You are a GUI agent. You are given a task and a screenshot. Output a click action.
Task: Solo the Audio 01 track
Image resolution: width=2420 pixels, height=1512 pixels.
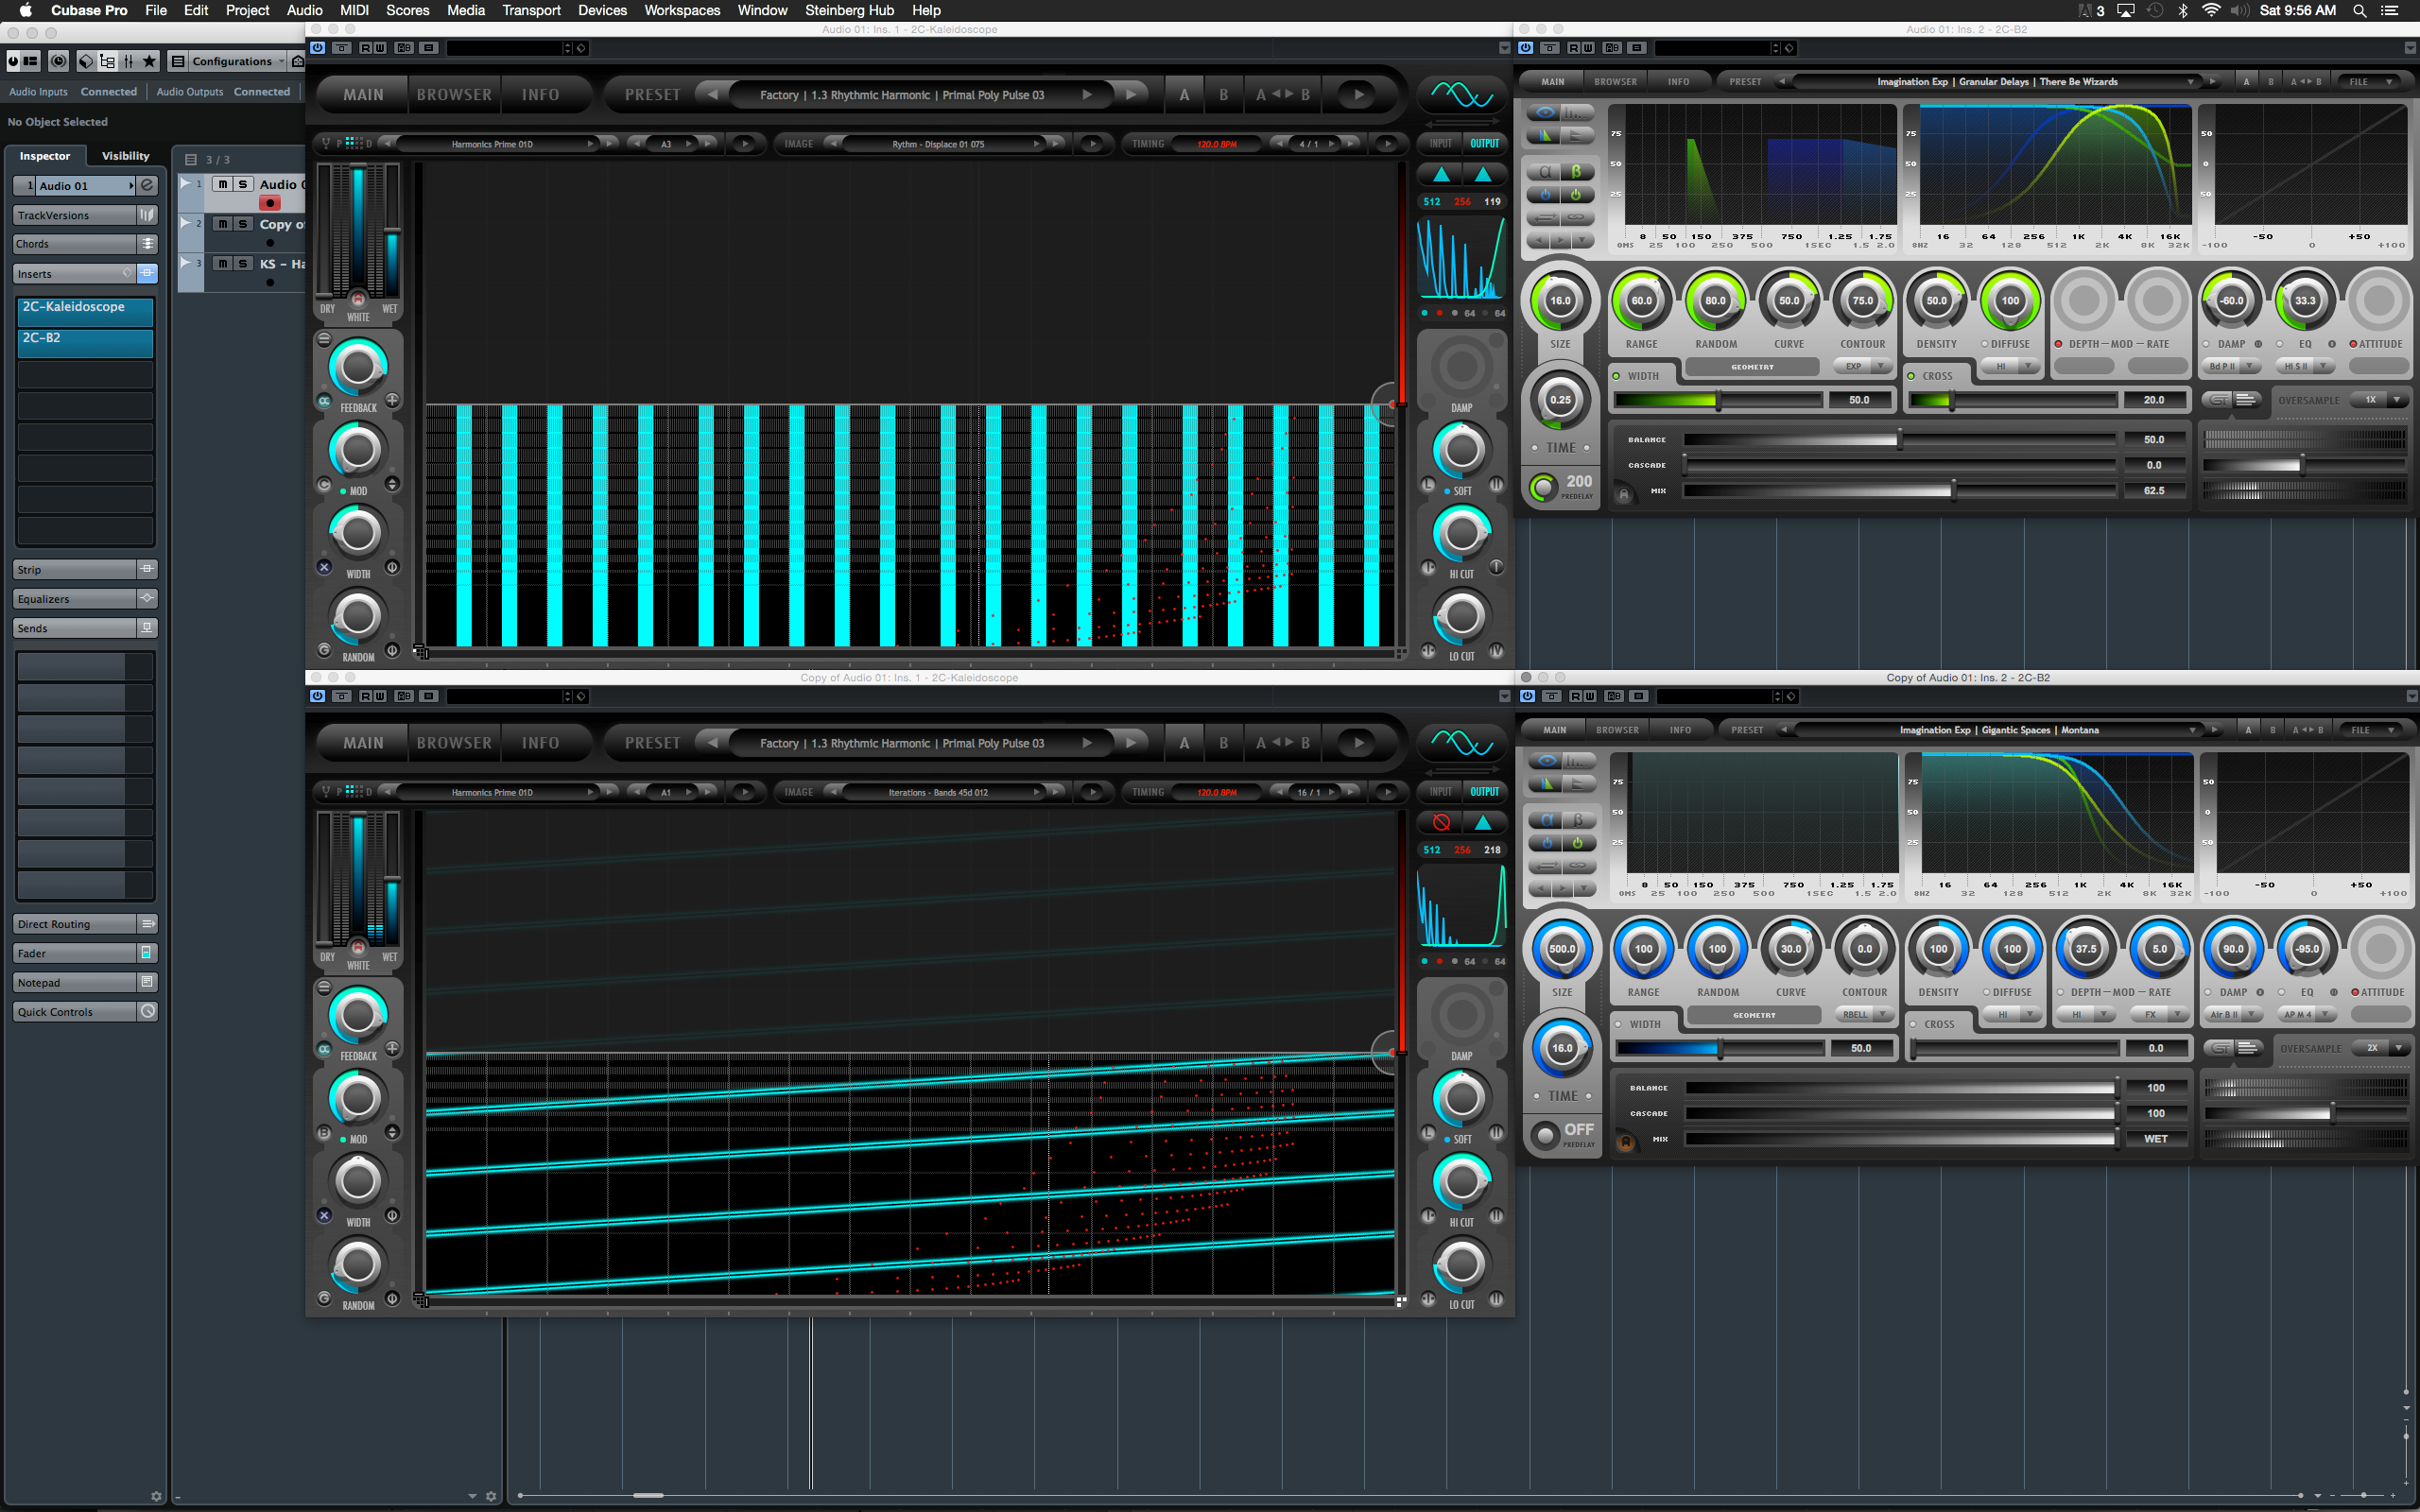point(243,184)
